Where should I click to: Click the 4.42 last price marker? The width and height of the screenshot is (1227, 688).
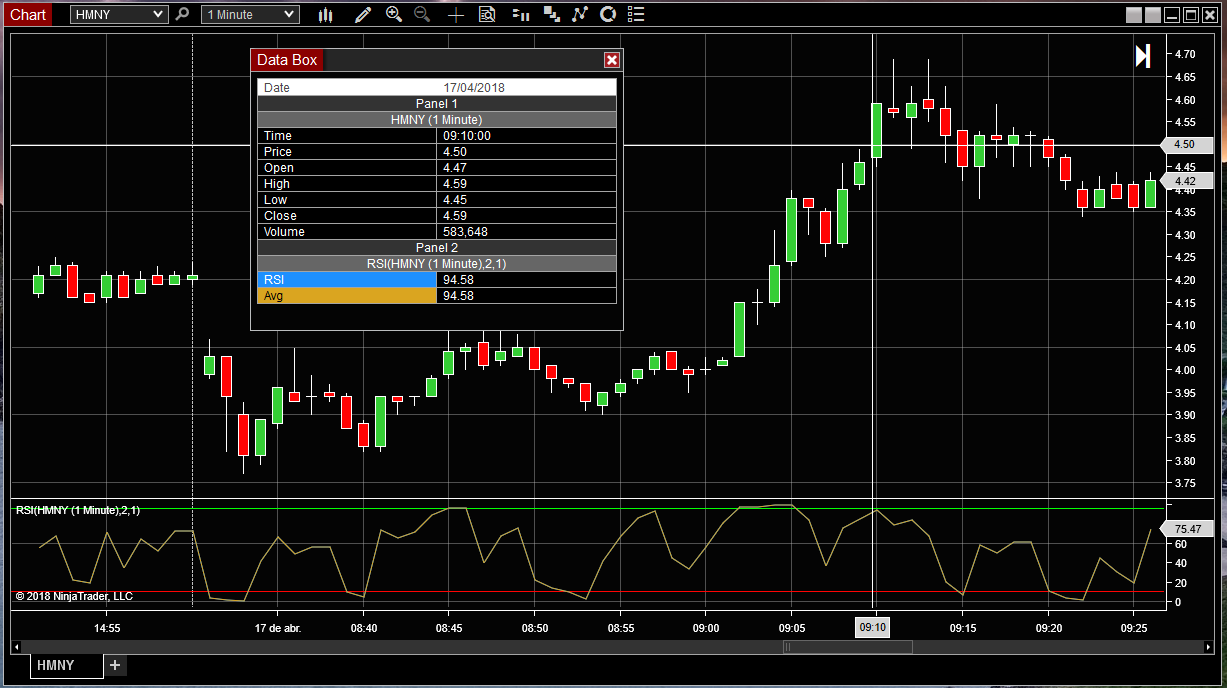(1185, 181)
